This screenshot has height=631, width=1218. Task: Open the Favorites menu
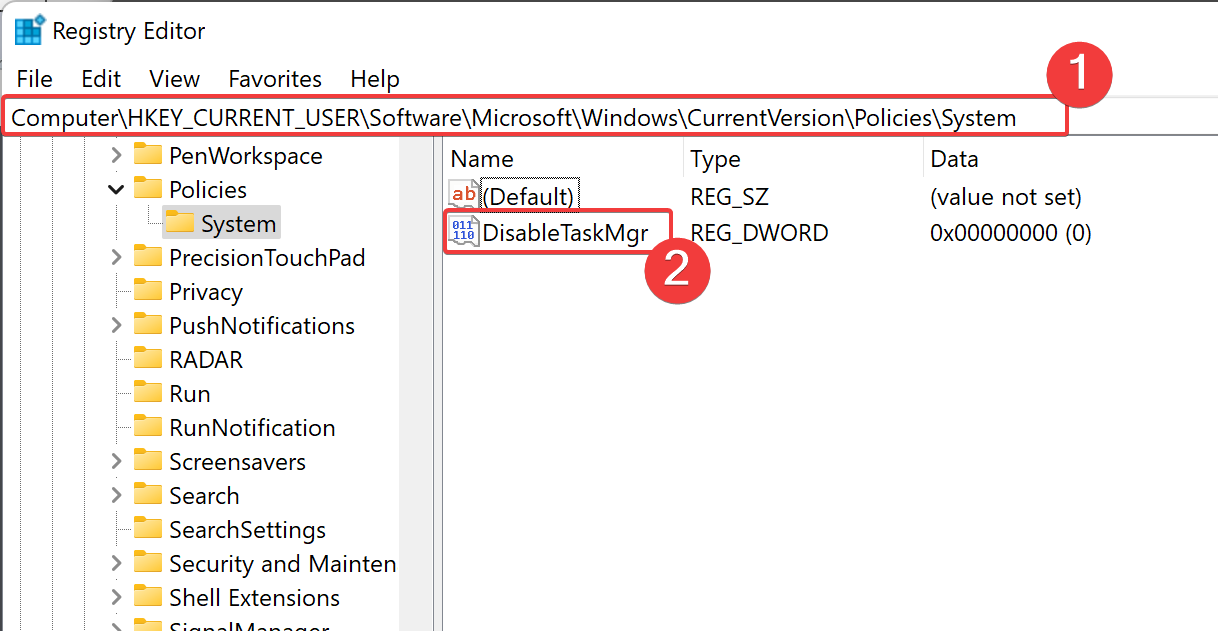pos(275,79)
